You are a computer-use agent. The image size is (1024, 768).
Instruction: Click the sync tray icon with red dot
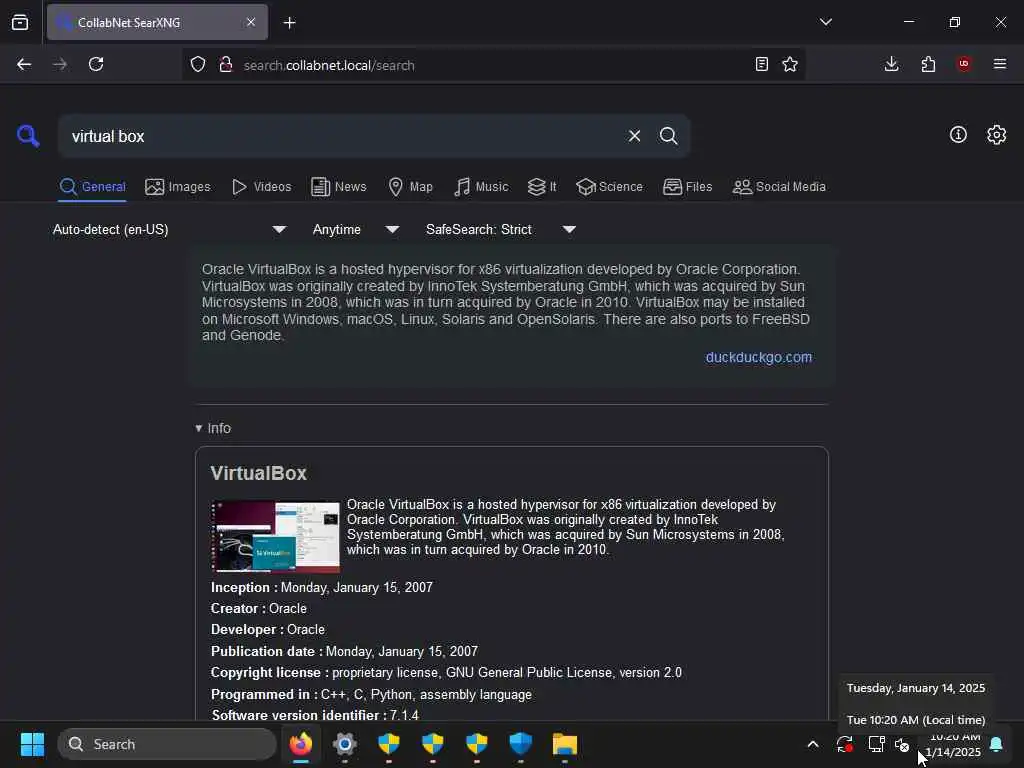[x=844, y=744]
